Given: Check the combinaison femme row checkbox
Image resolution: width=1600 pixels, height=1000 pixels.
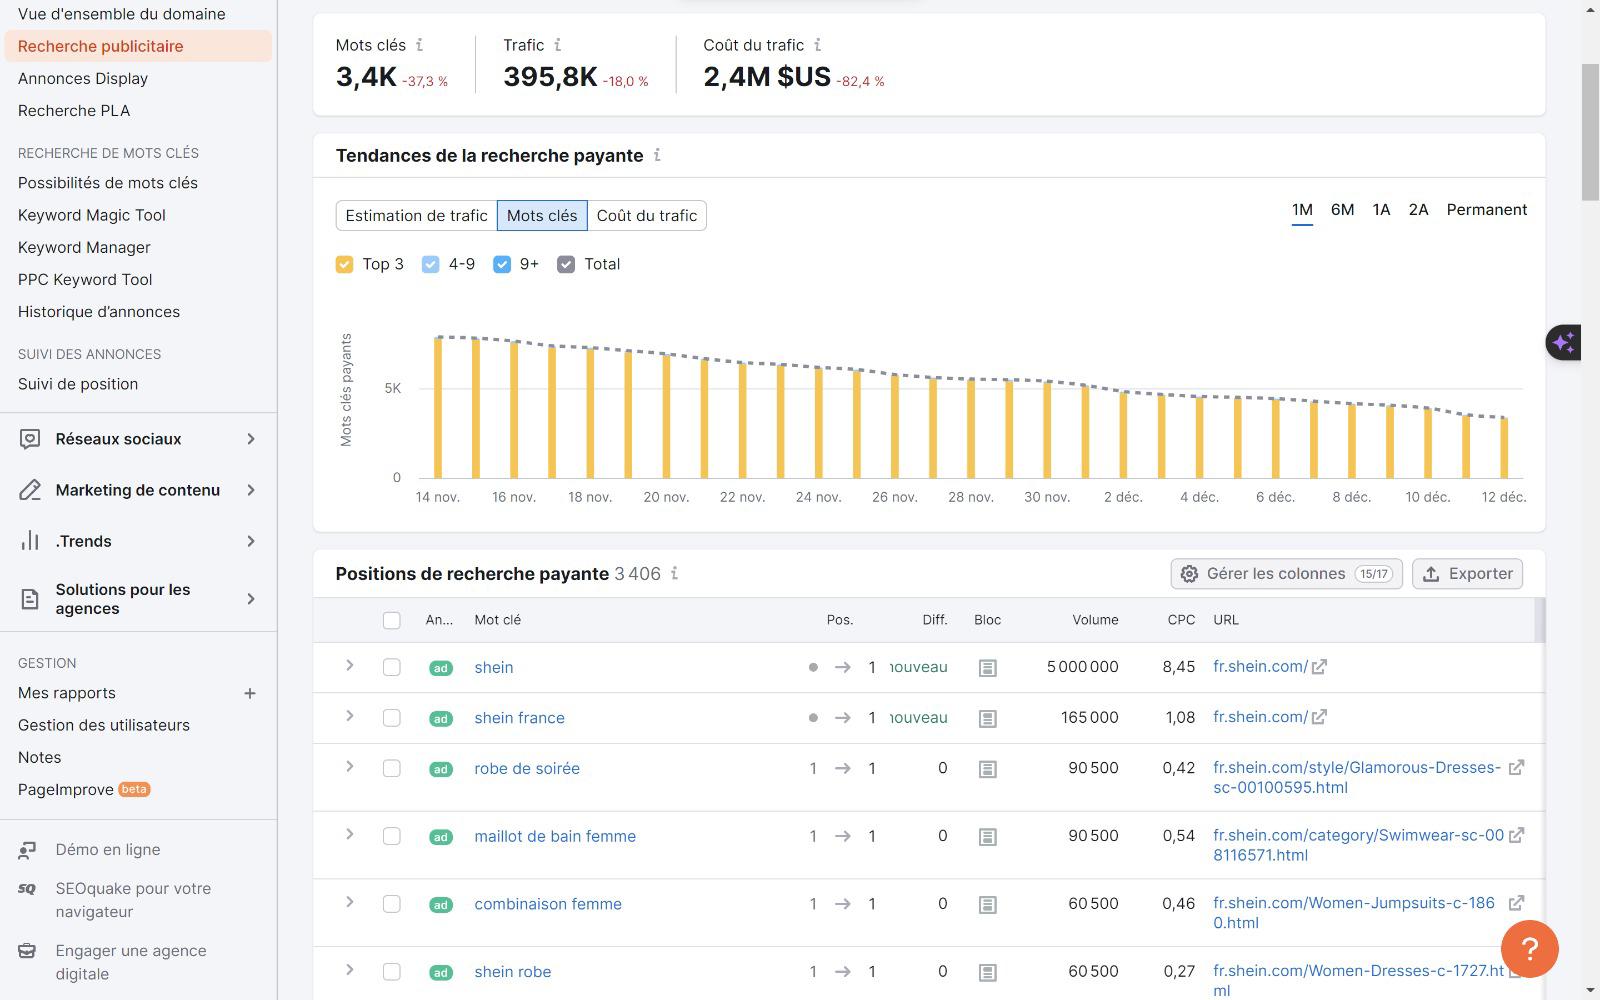Looking at the screenshot, I should [x=392, y=904].
